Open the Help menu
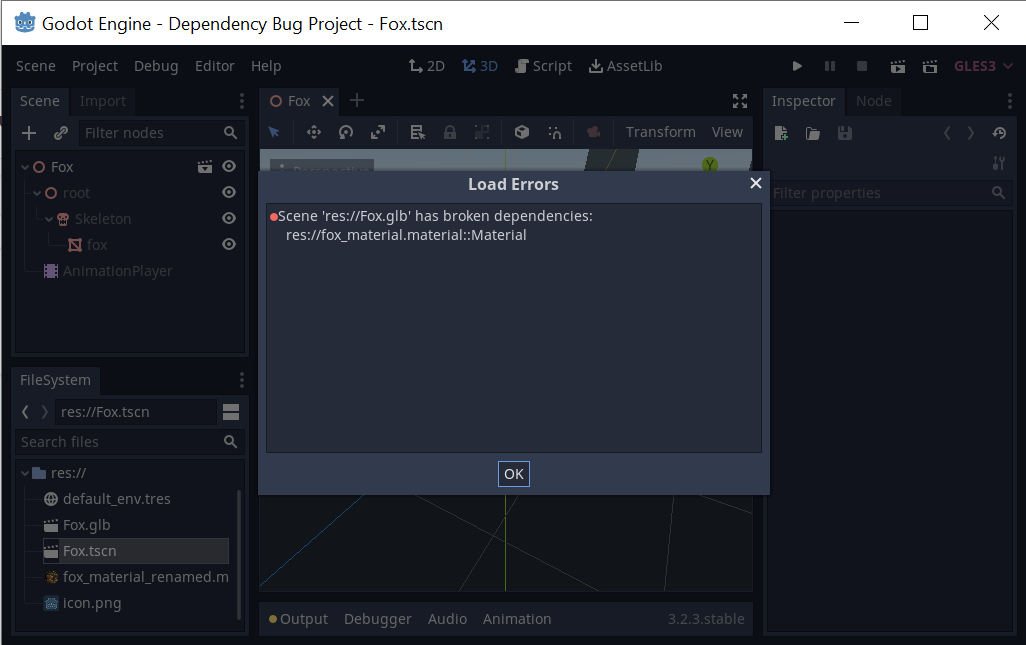The width and height of the screenshot is (1026, 645). click(x=266, y=66)
